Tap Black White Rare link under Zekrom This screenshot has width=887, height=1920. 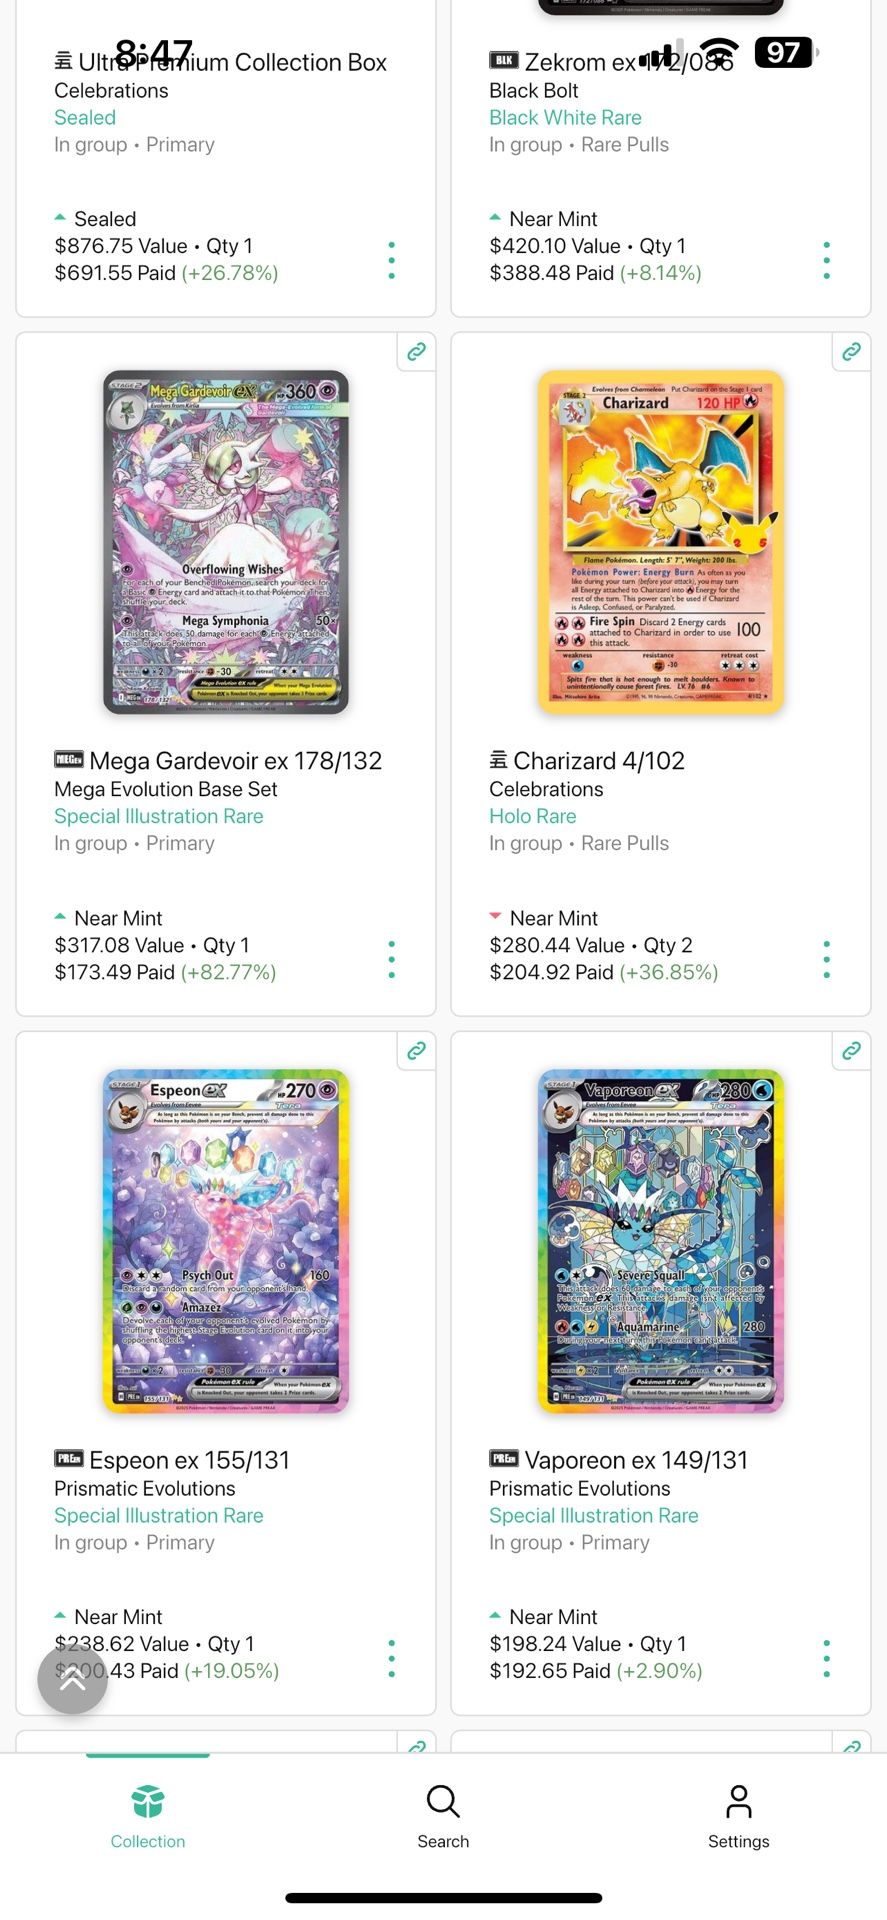click(565, 117)
